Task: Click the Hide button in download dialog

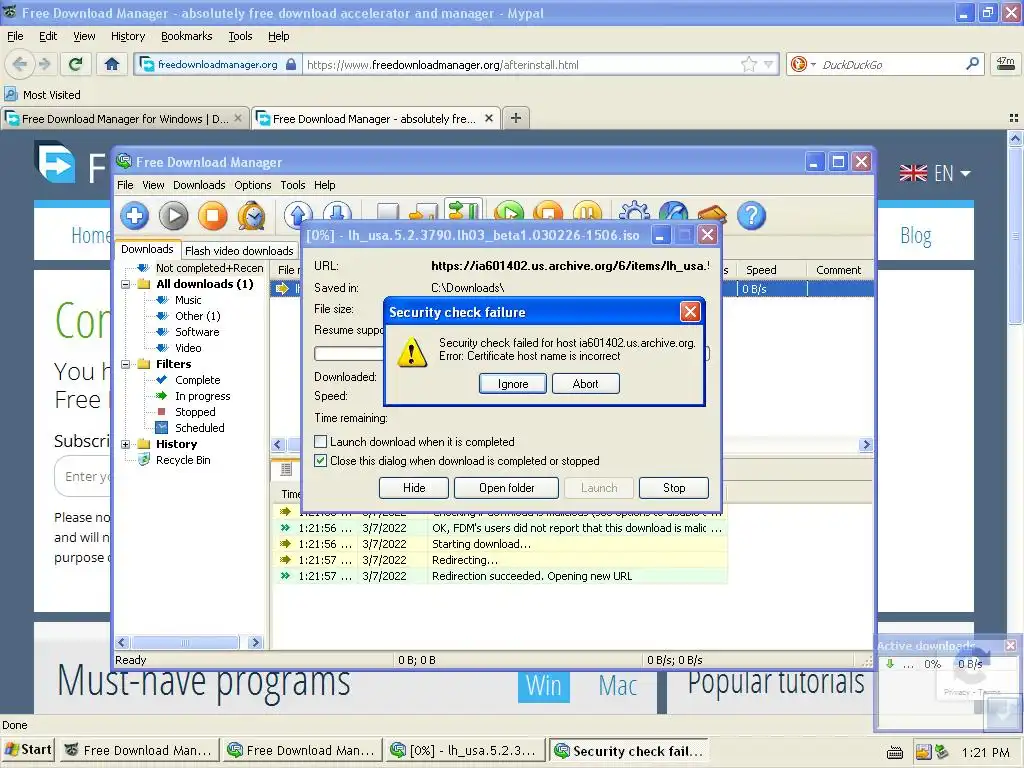Action: pyautogui.click(x=413, y=488)
